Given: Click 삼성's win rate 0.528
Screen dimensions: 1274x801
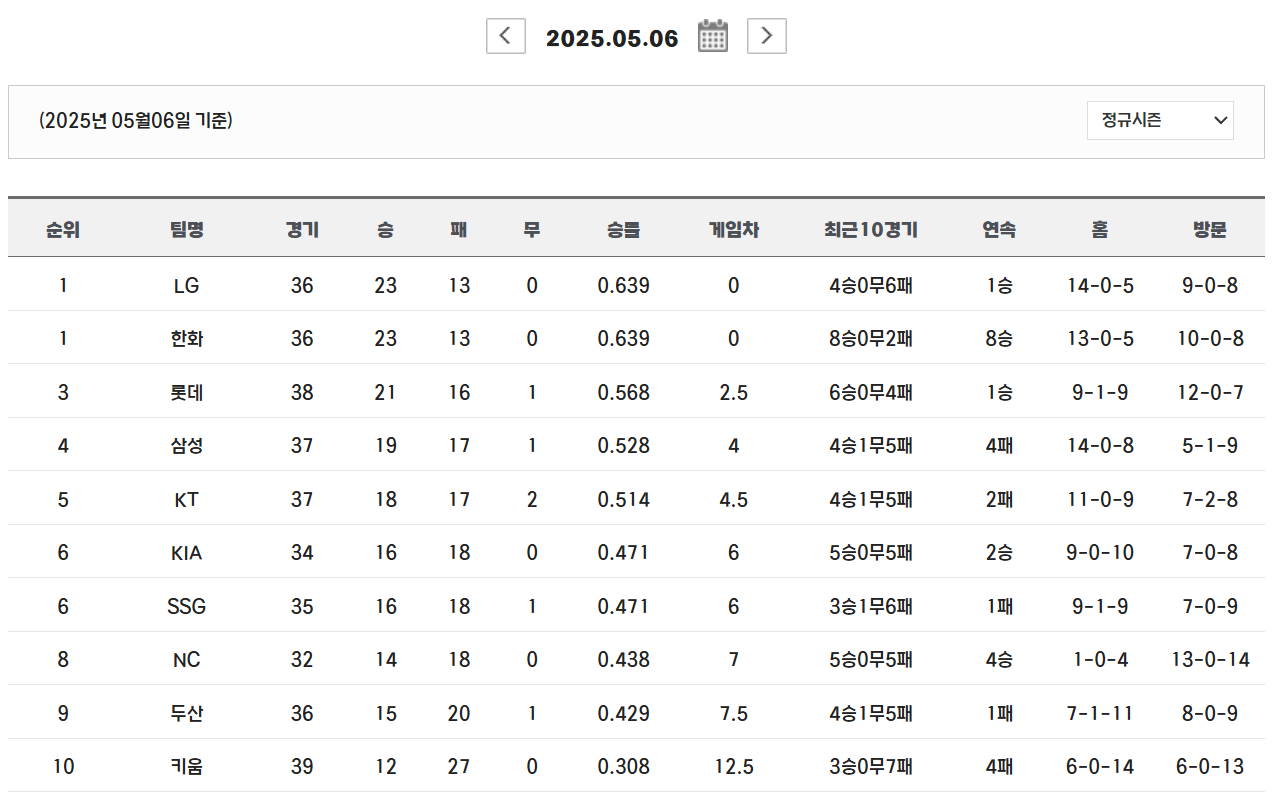Looking at the screenshot, I should pos(623,446).
